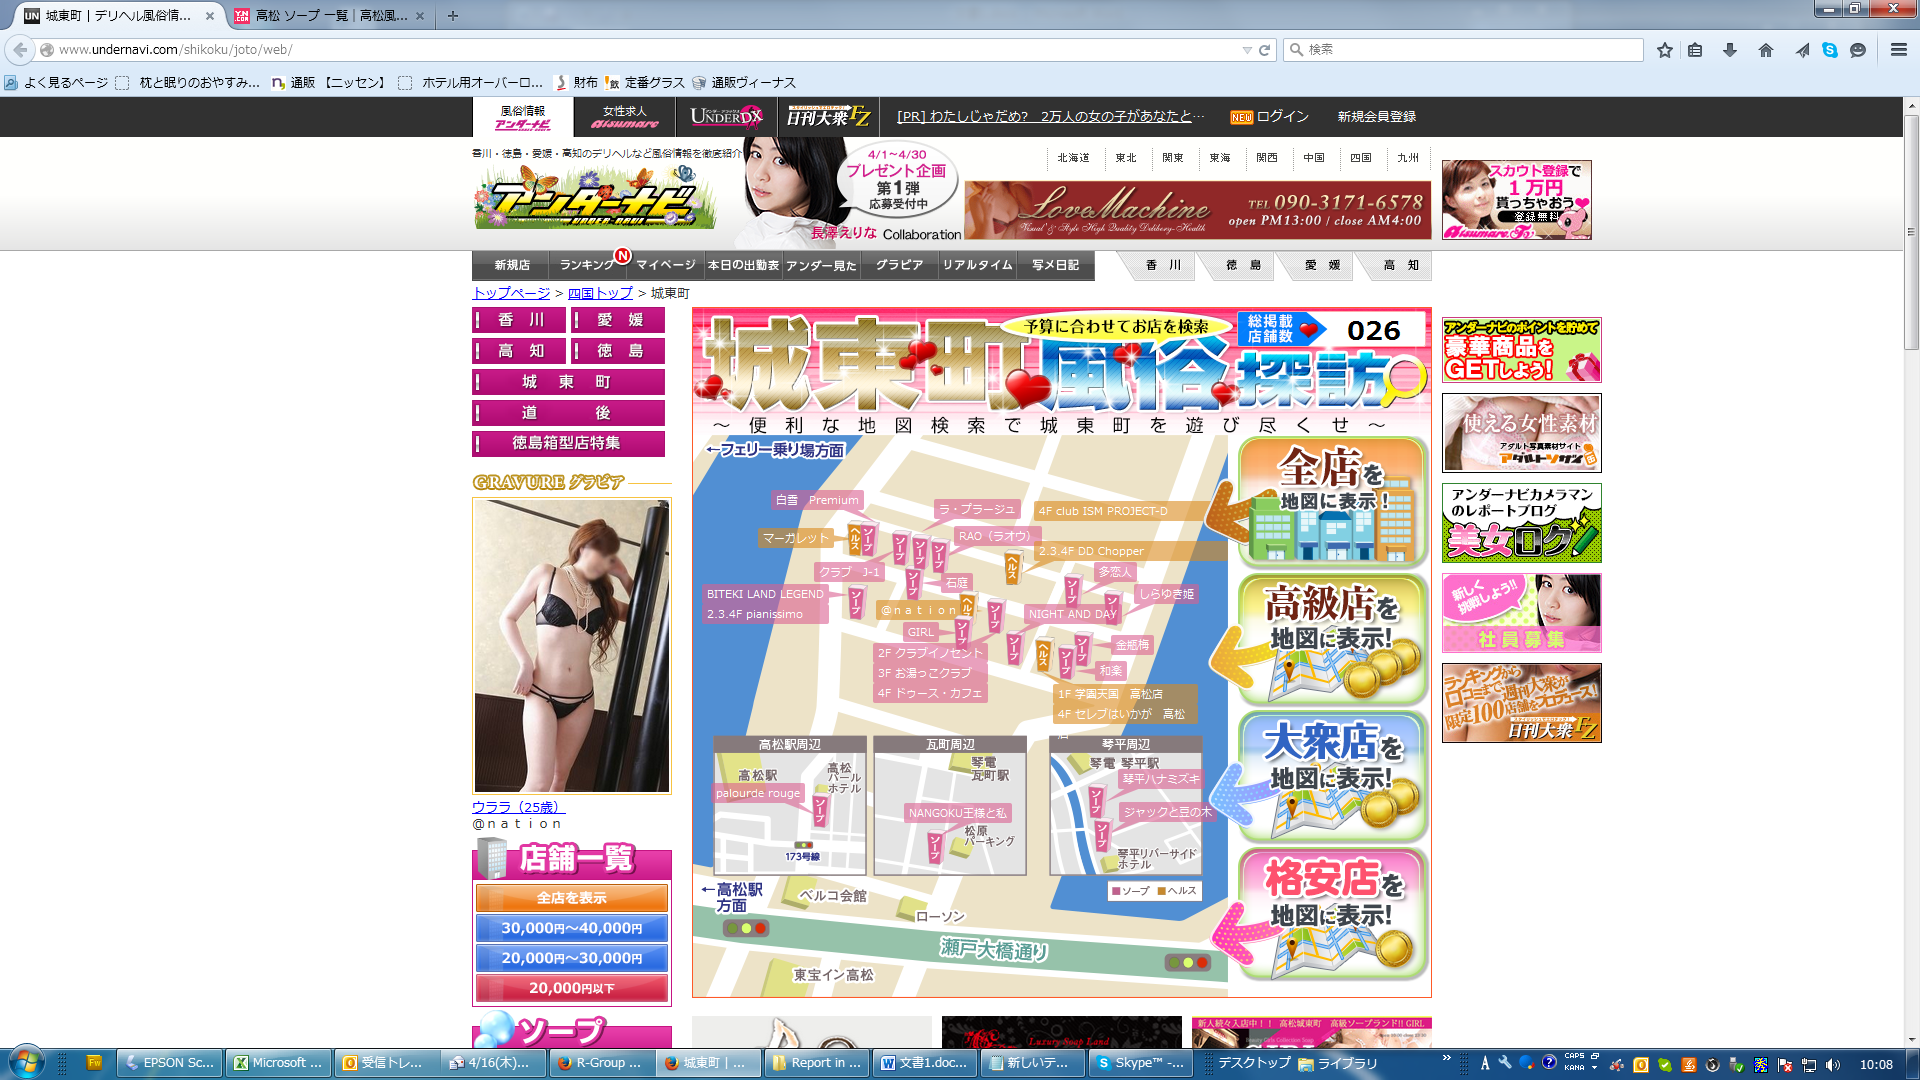The width and height of the screenshot is (1920, 1080).
Task: Open the 写メ日記 nav menu item
Action: 1055,265
